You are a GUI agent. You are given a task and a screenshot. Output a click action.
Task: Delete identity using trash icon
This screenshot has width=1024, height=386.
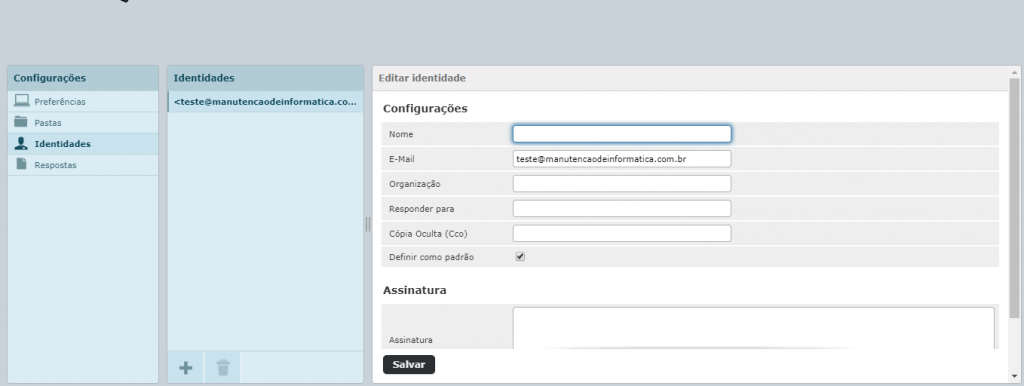point(223,368)
